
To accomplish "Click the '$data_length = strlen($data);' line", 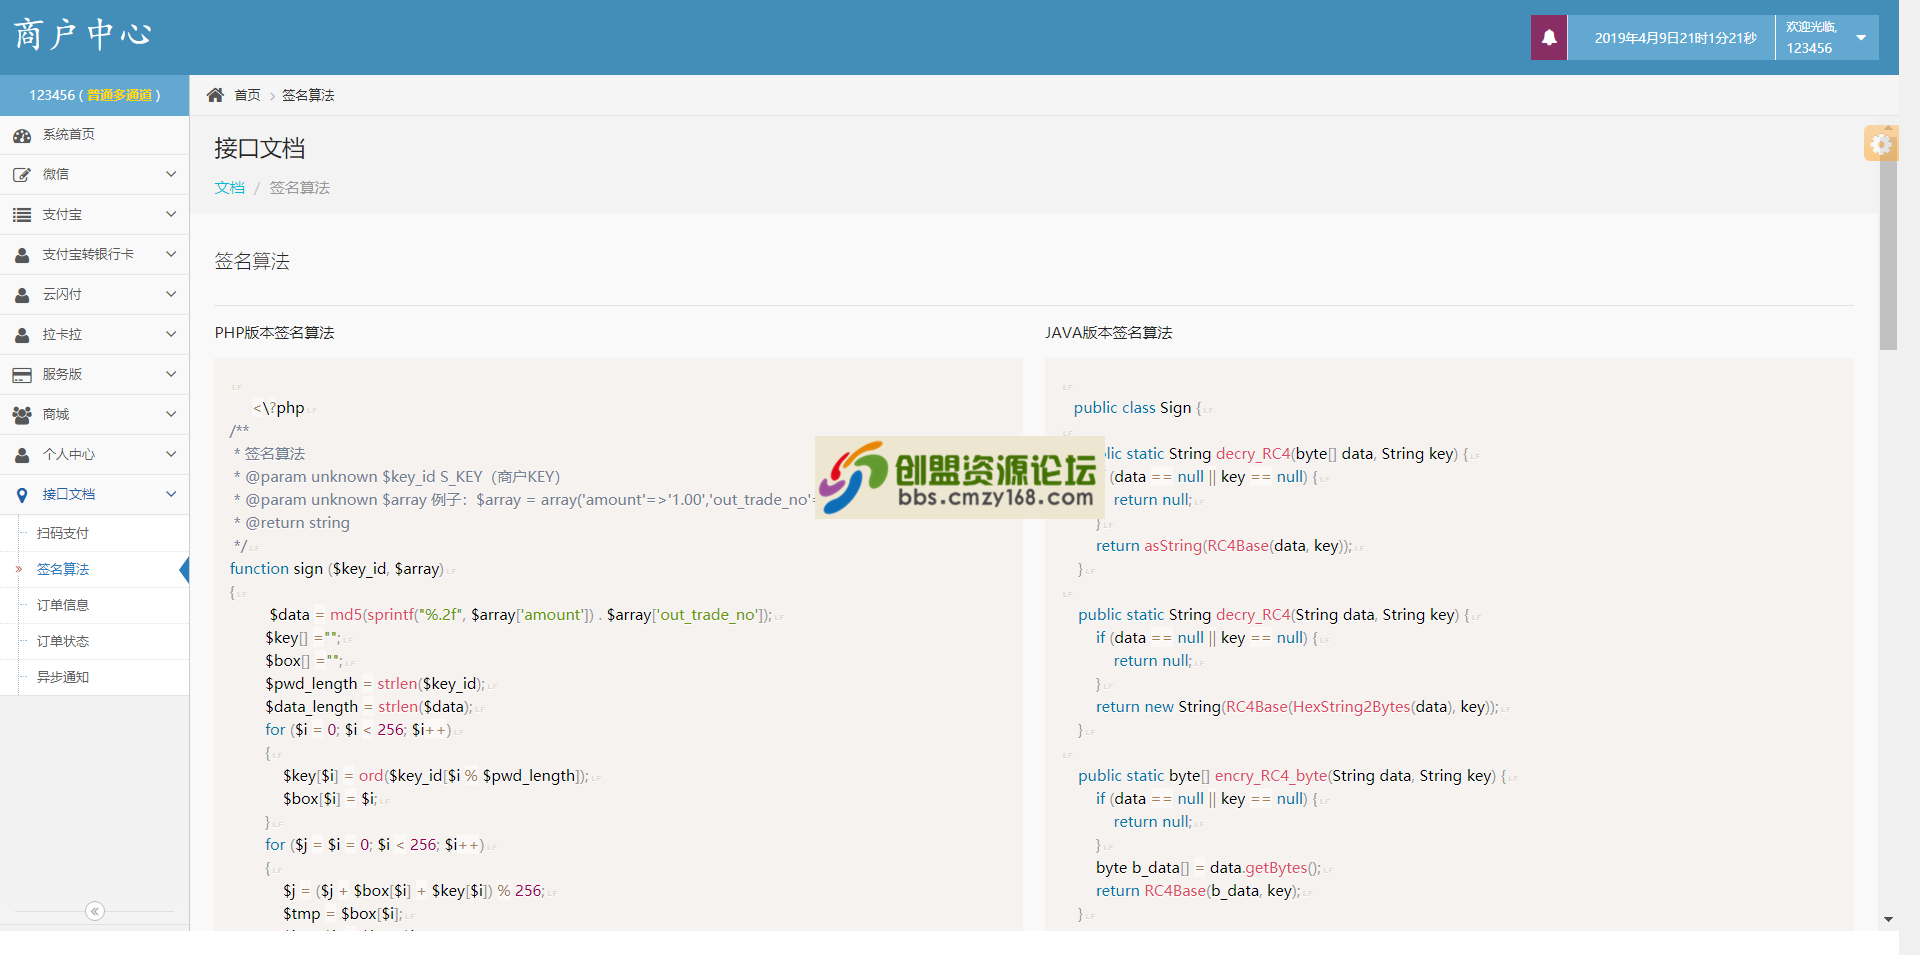I will [x=369, y=707].
